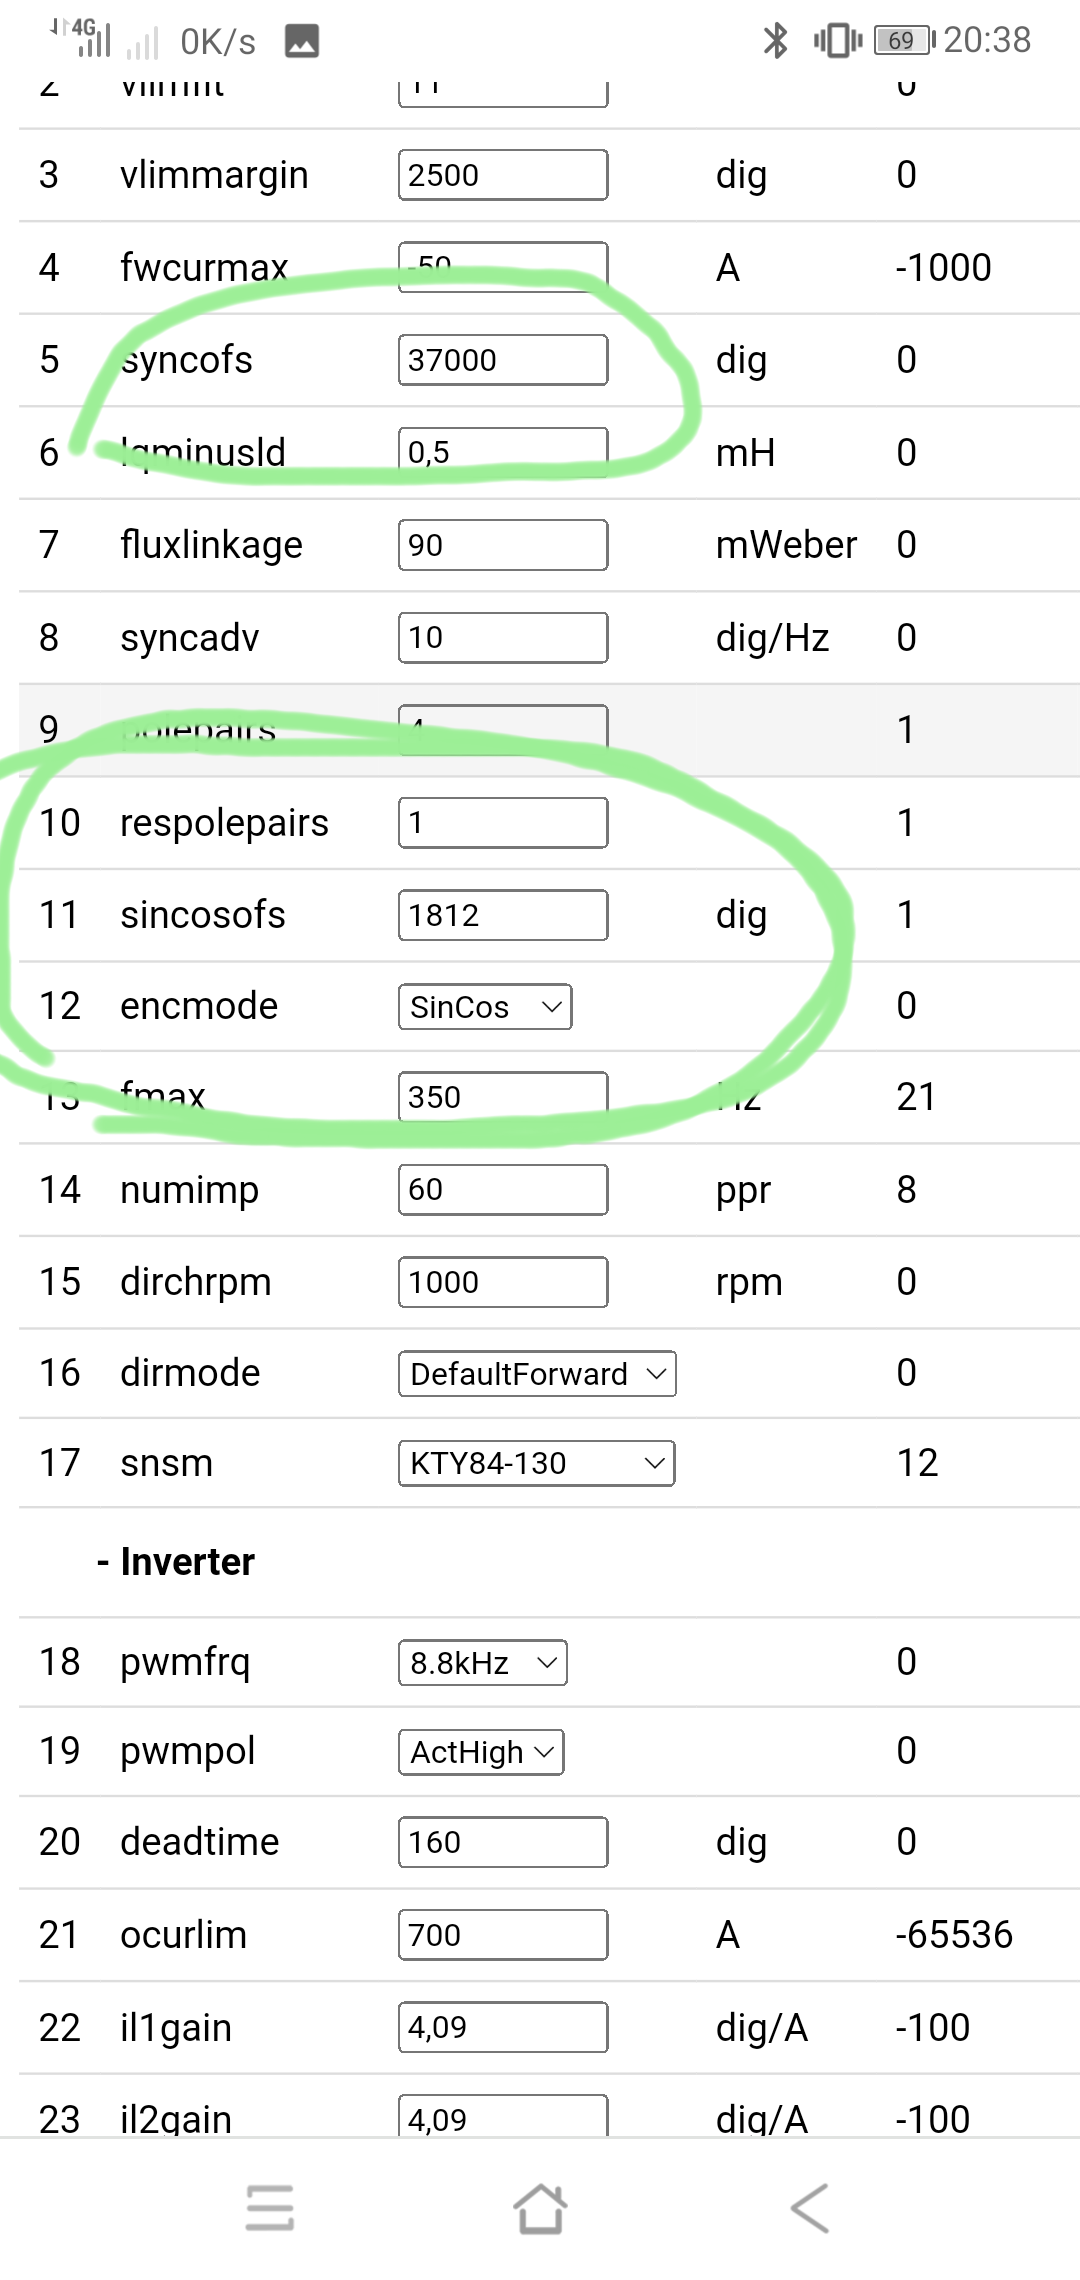Change the pwmfrq 8.8kHz dropdown
Viewport: 1080px width, 2280px height.
coord(483,1663)
